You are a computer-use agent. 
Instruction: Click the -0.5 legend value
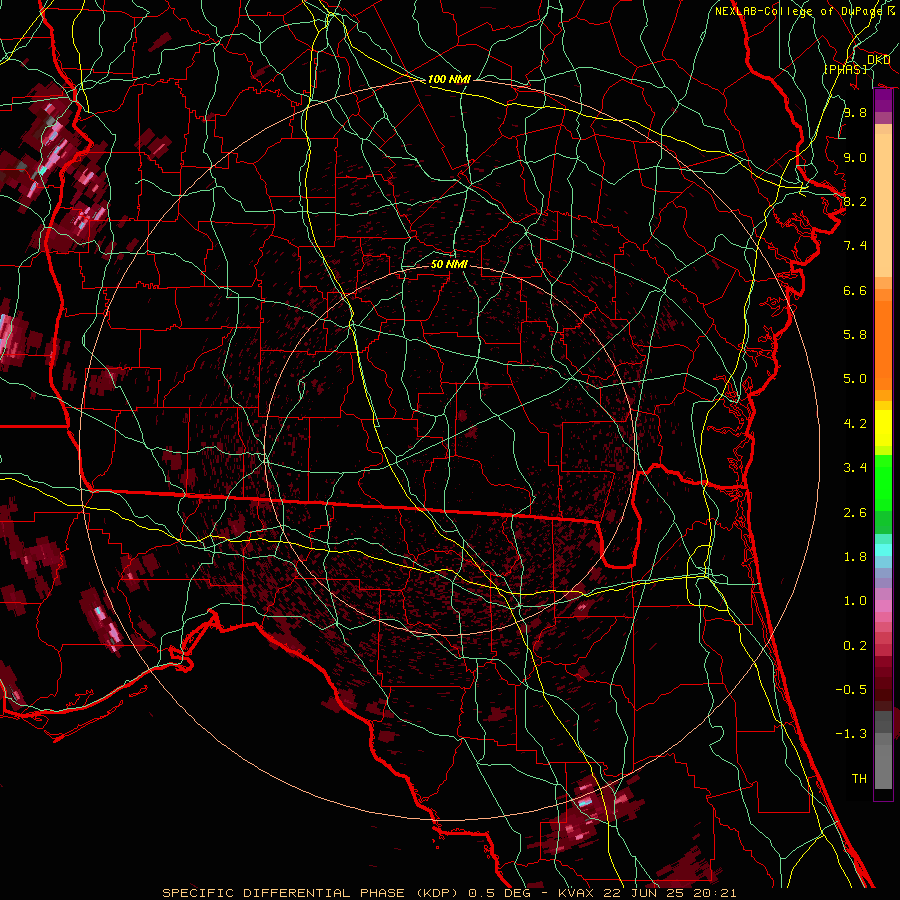851,690
